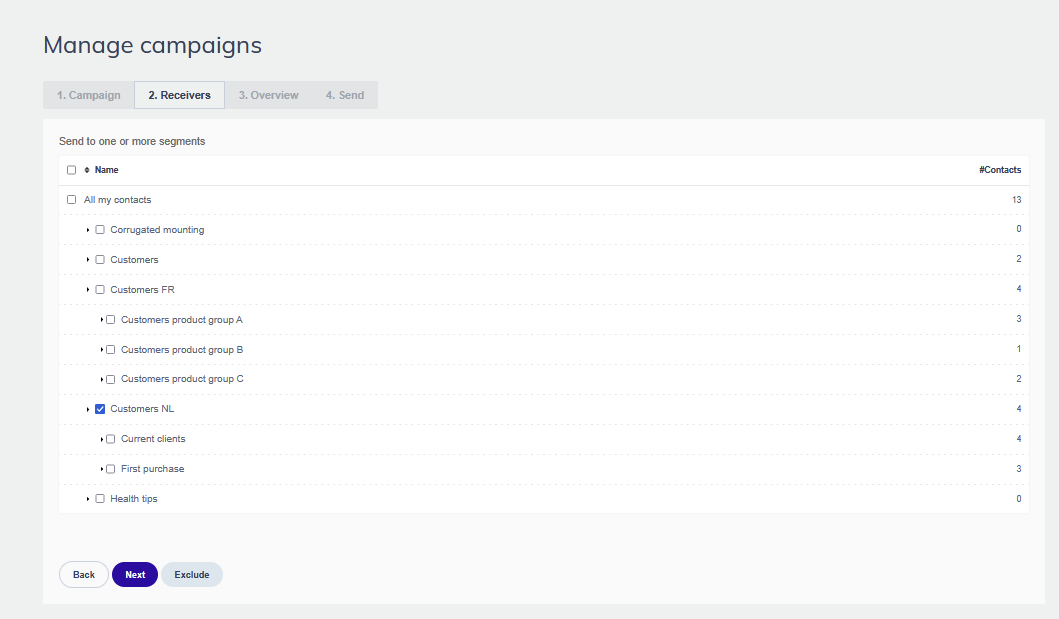Uncheck the Customers NL checkbox
1059x619 pixels.
pyautogui.click(x=100, y=409)
